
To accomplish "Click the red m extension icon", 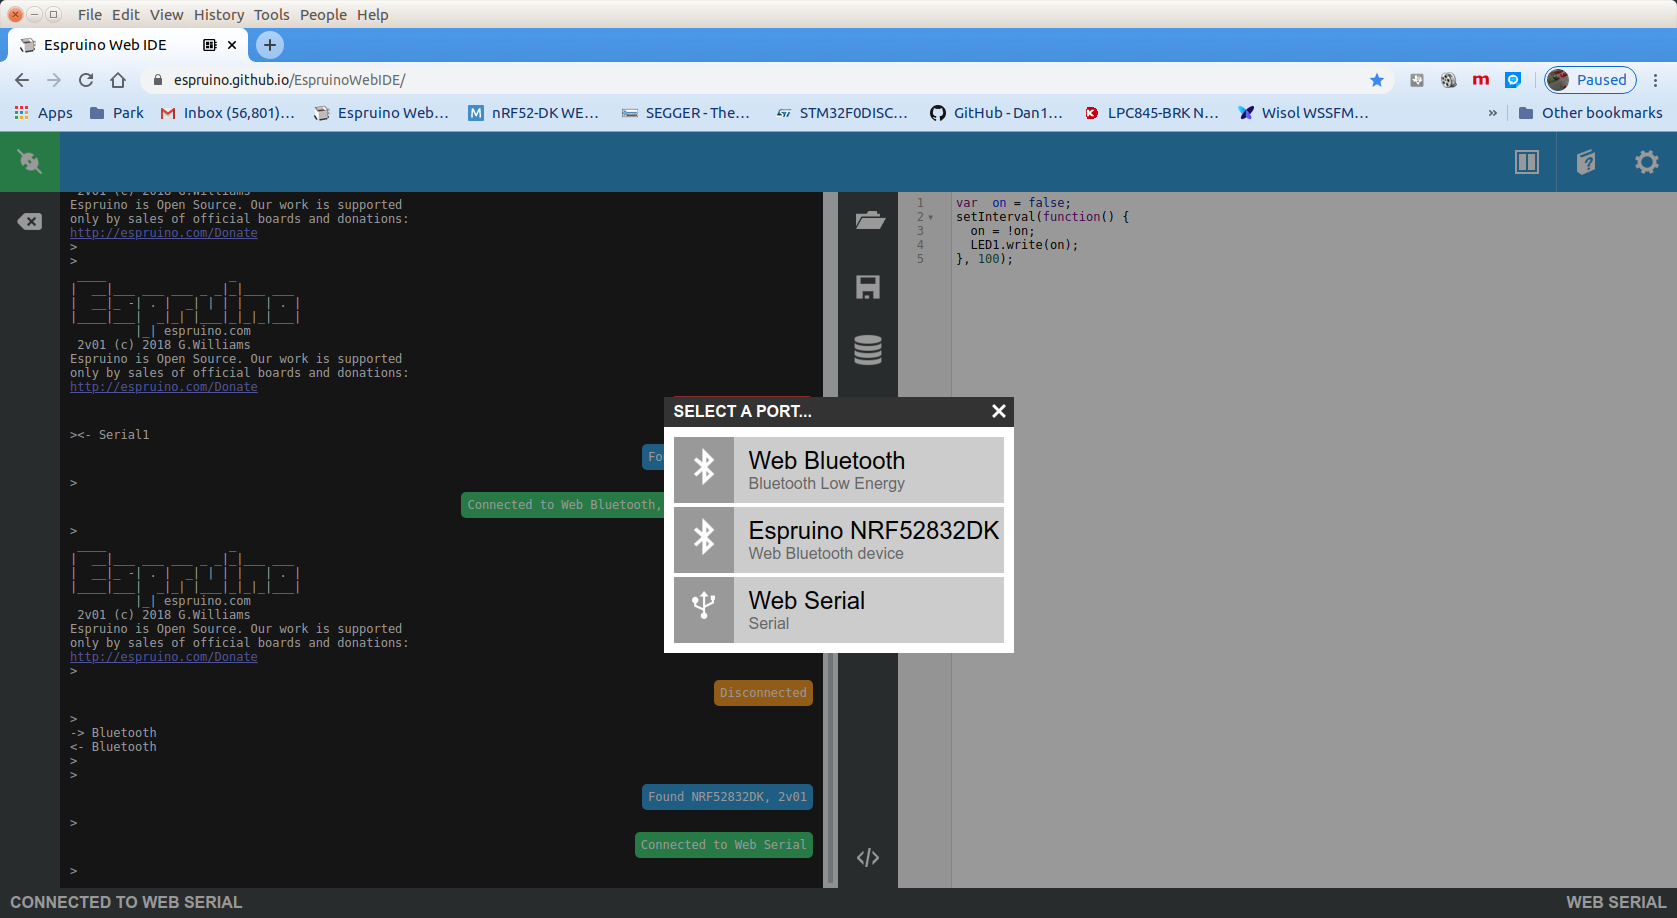I will pyautogui.click(x=1481, y=80).
